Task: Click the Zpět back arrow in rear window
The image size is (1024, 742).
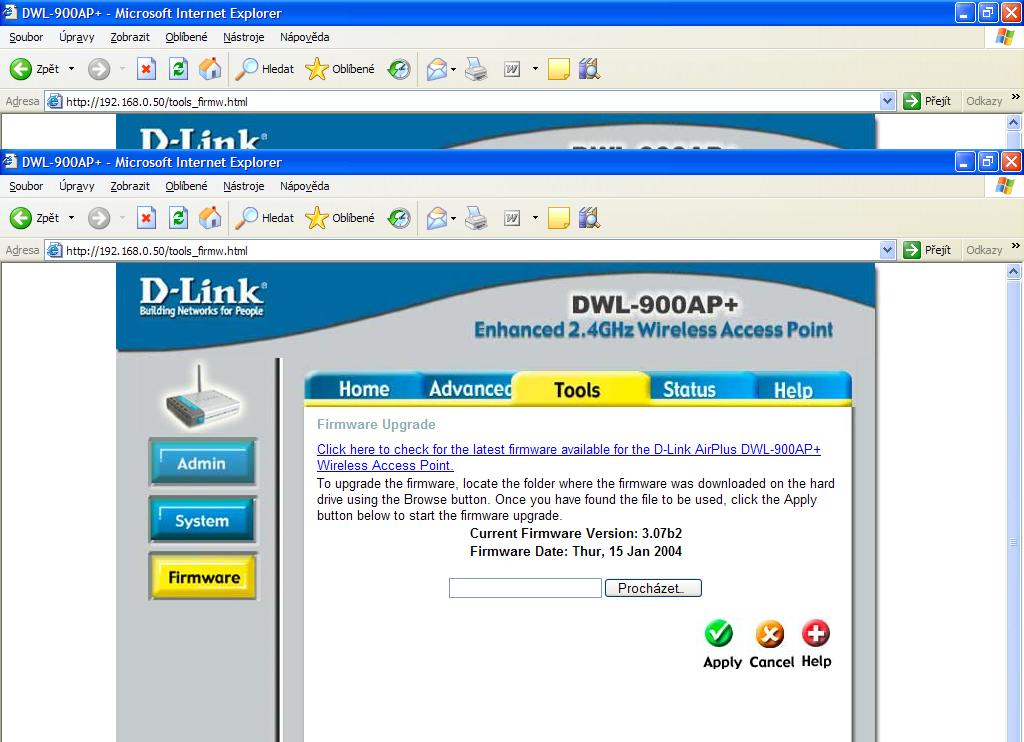Action: tap(21, 69)
